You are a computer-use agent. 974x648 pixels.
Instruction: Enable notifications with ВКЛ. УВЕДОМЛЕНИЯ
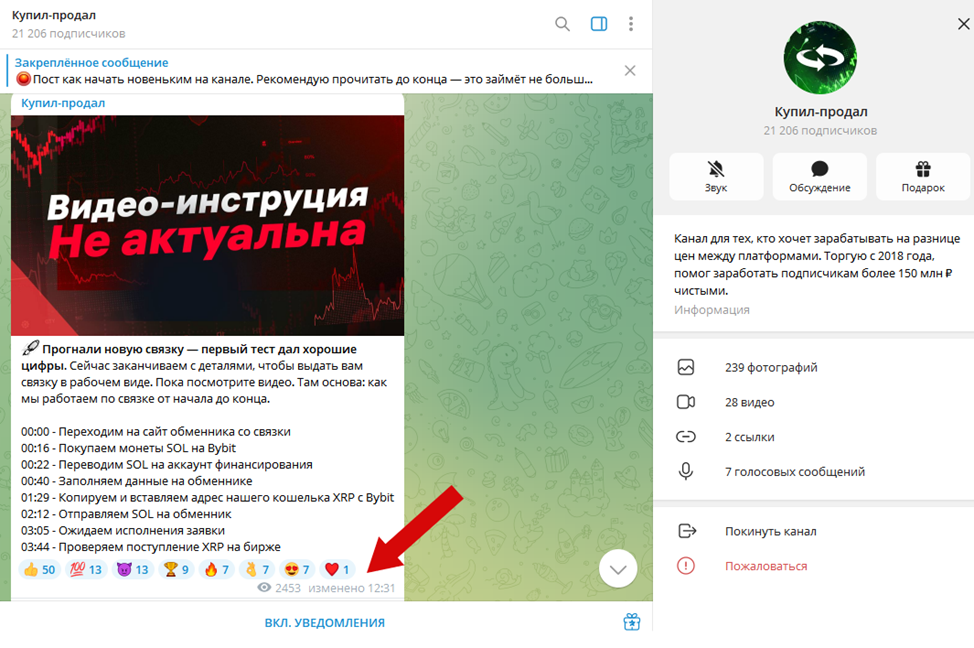tap(325, 623)
